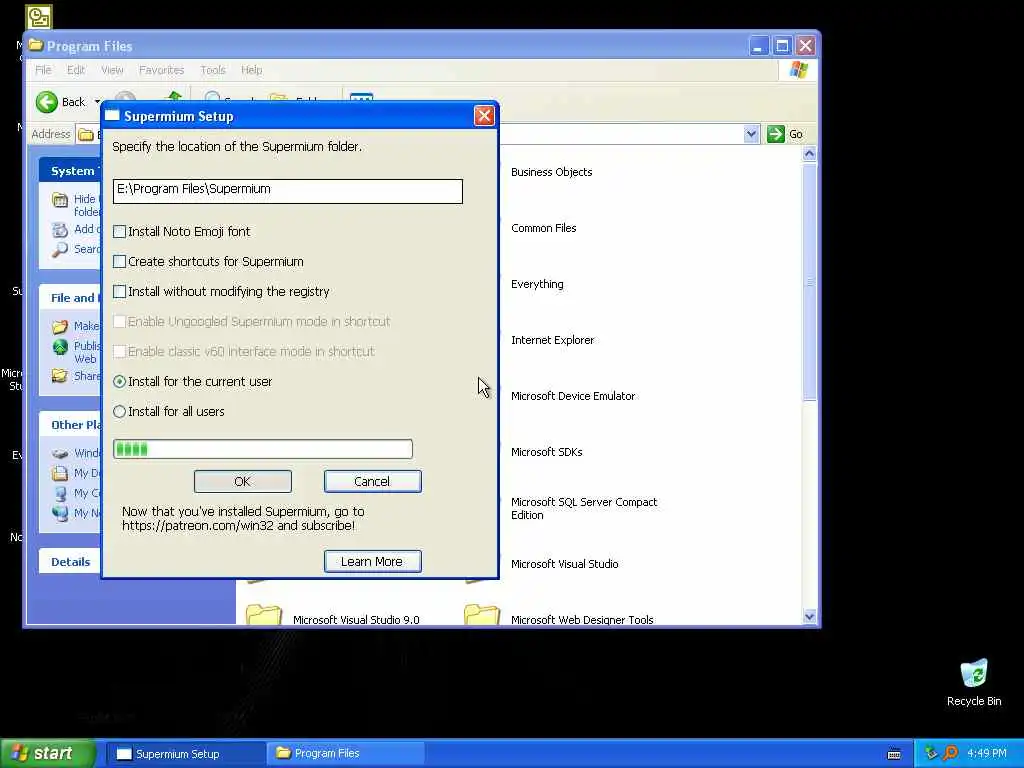The height and width of the screenshot is (768, 1024).
Task: Click OK in Supermium Setup
Action: [x=242, y=481]
